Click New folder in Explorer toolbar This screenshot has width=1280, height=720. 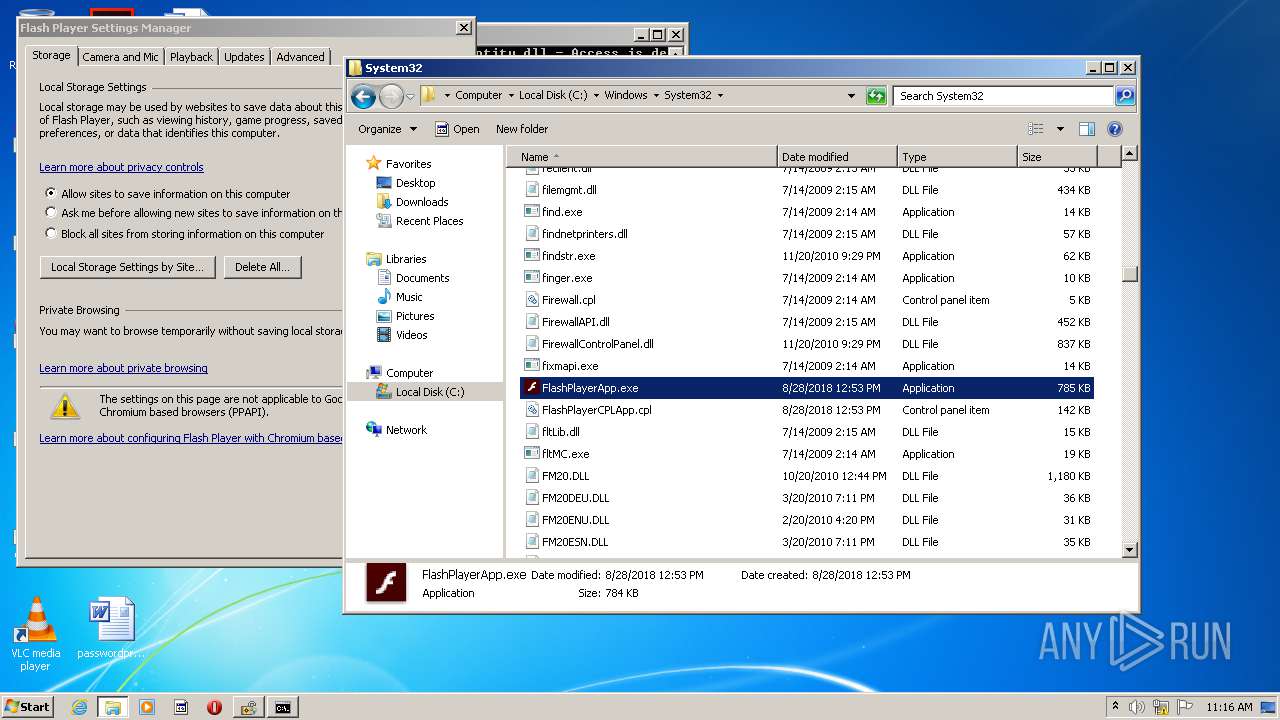coord(522,129)
